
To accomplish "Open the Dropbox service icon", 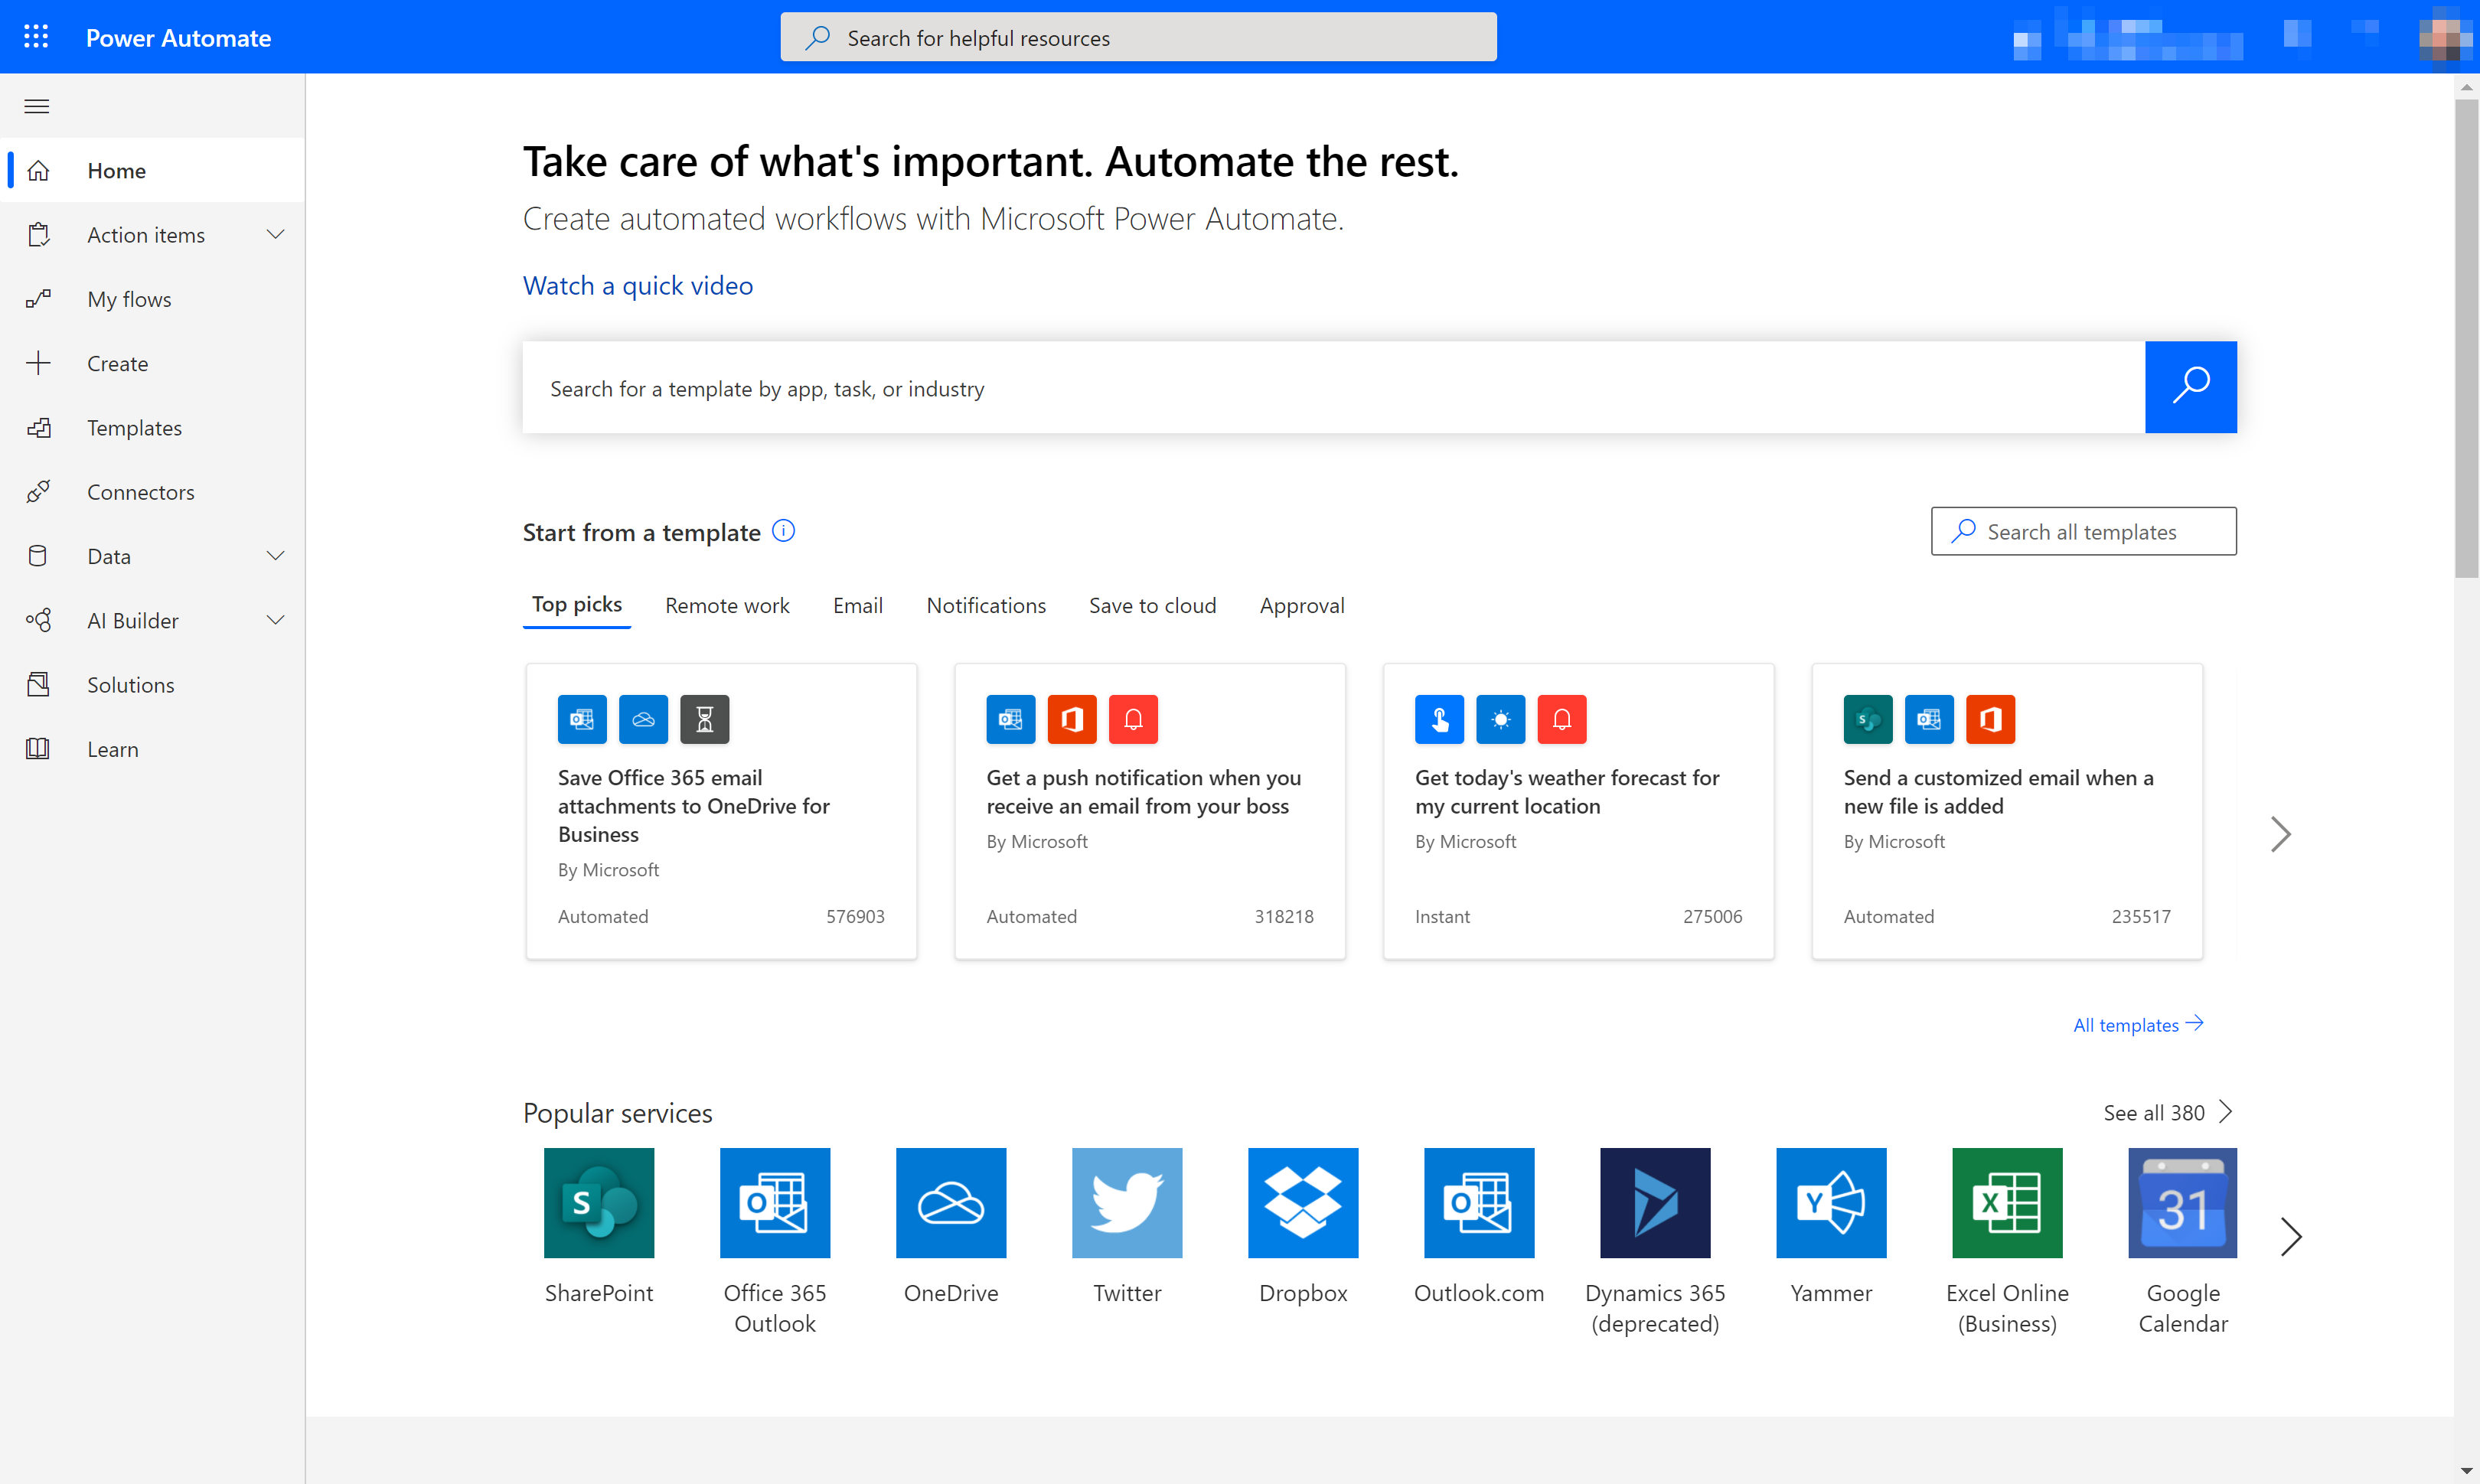I will (1302, 1202).
